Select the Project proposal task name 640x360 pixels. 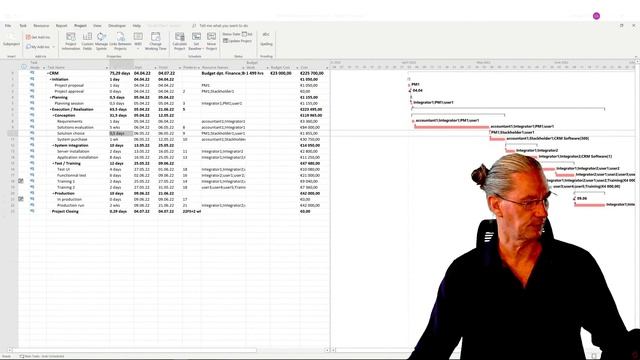click(69, 85)
